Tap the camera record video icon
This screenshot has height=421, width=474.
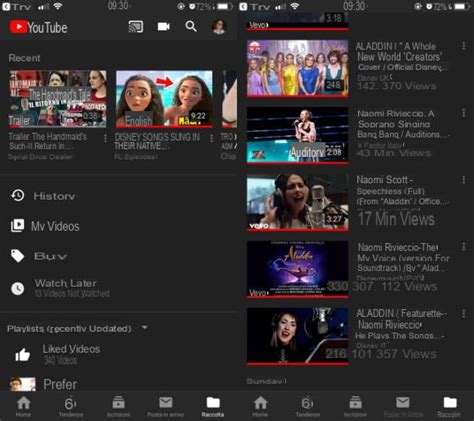[x=163, y=26]
